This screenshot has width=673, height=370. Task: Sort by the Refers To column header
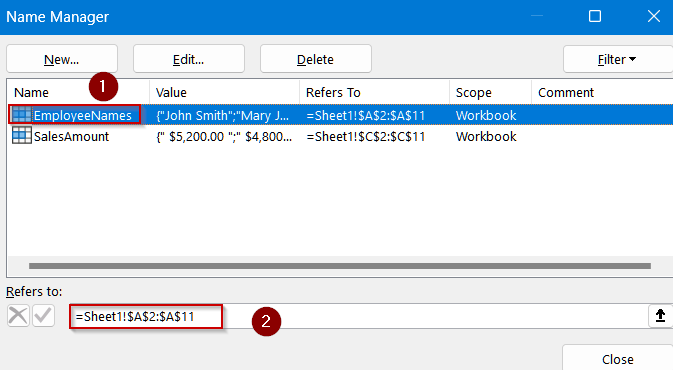coord(374,92)
